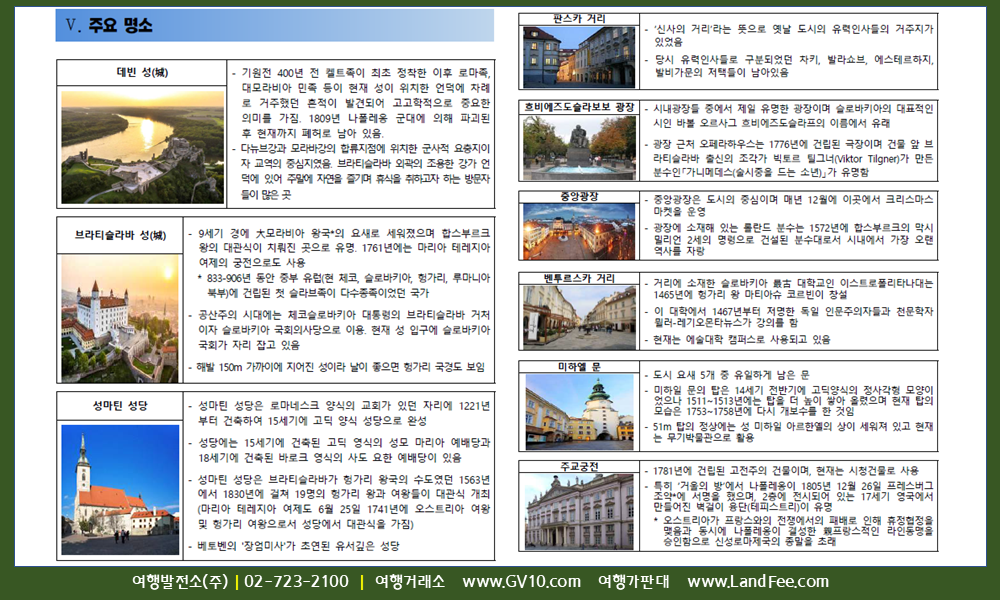Click the paragraph beginning '기원전 400년 전 켈트족이'
The width and height of the screenshot is (1000, 600).
coord(361,103)
